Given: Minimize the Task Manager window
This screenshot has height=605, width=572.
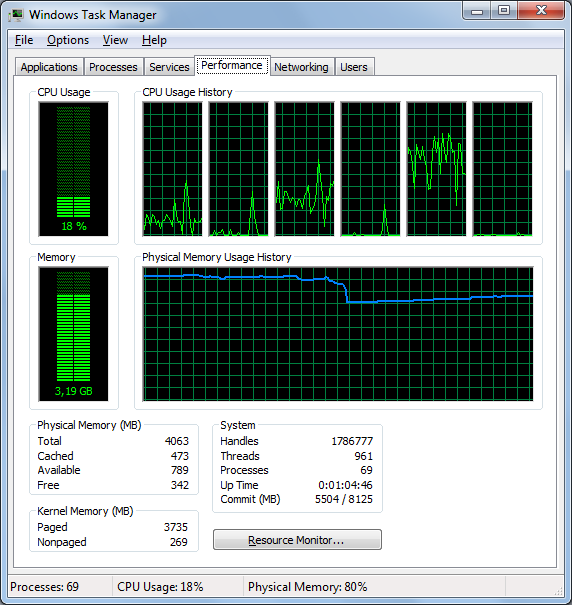Looking at the screenshot, I should point(477,10).
